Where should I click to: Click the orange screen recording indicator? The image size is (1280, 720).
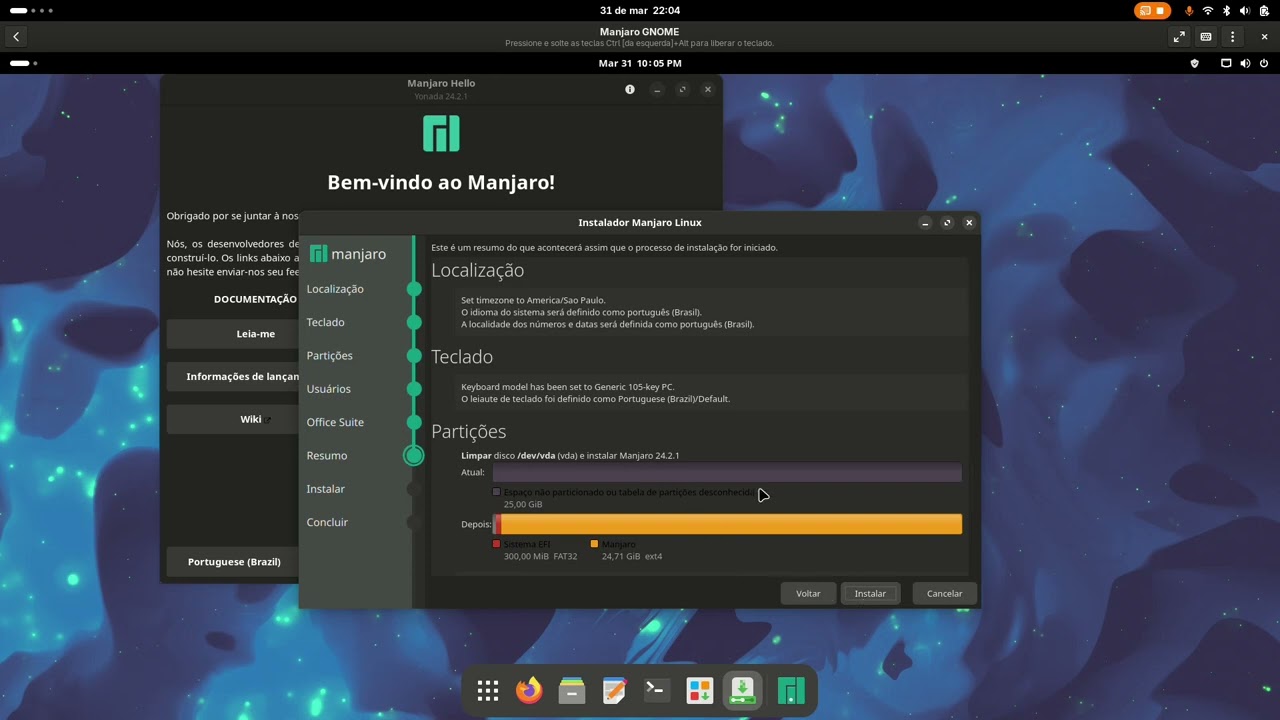click(1152, 10)
